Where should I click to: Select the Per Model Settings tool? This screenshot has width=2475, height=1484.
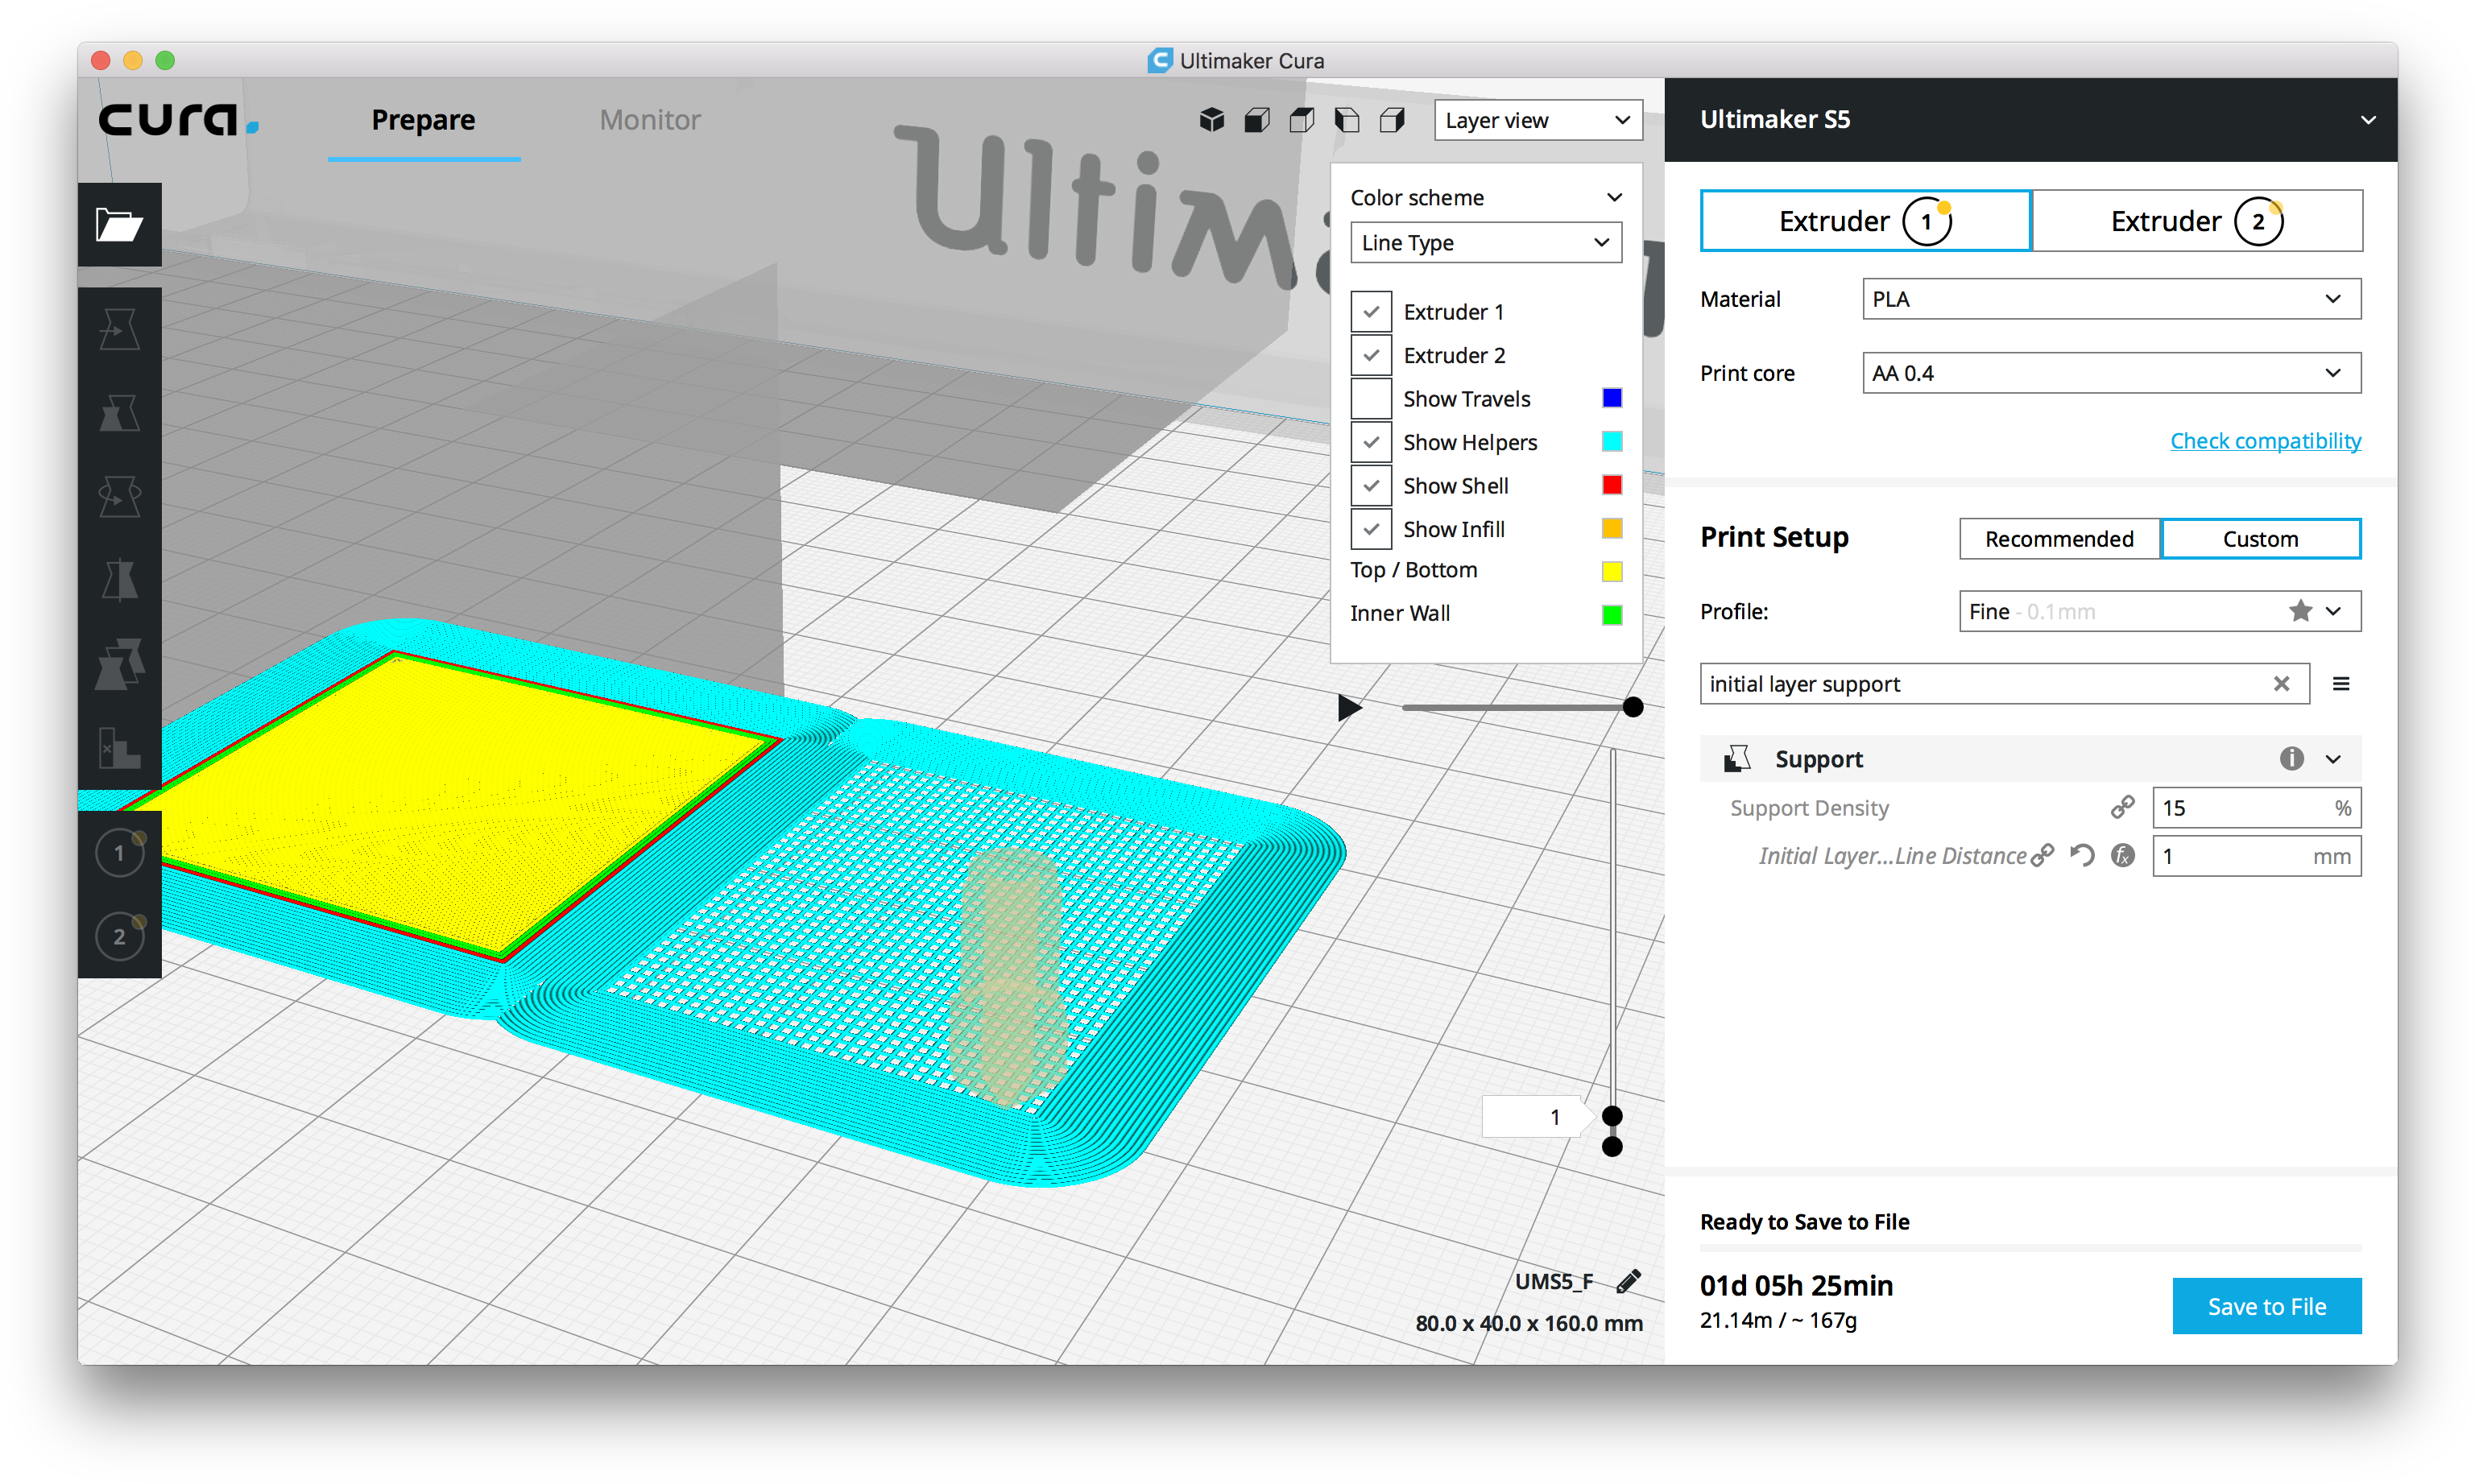[x=119, y=664]
